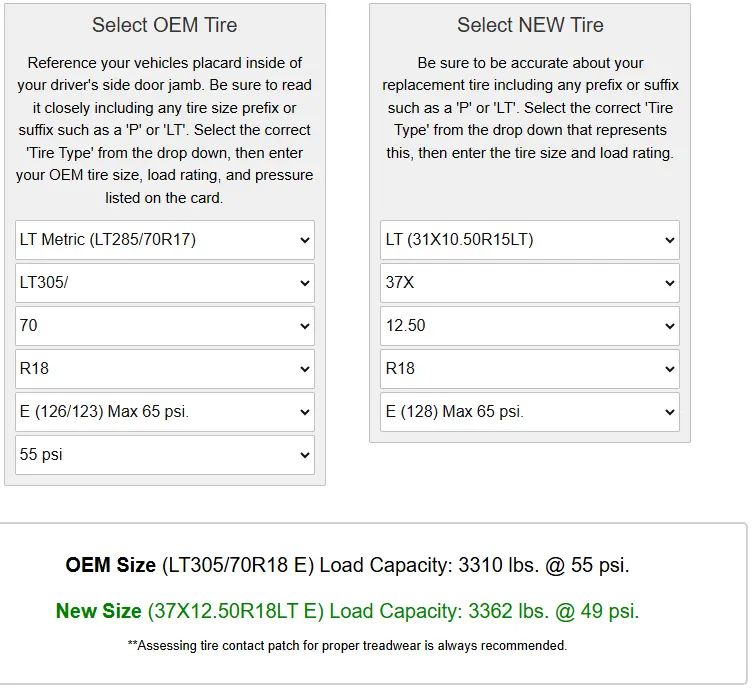The width and height of the screenshot is (754, 692).
Task: Open the NEW tire type dropdown LT (31X10.50R15LT)
Action: point(530,240)
